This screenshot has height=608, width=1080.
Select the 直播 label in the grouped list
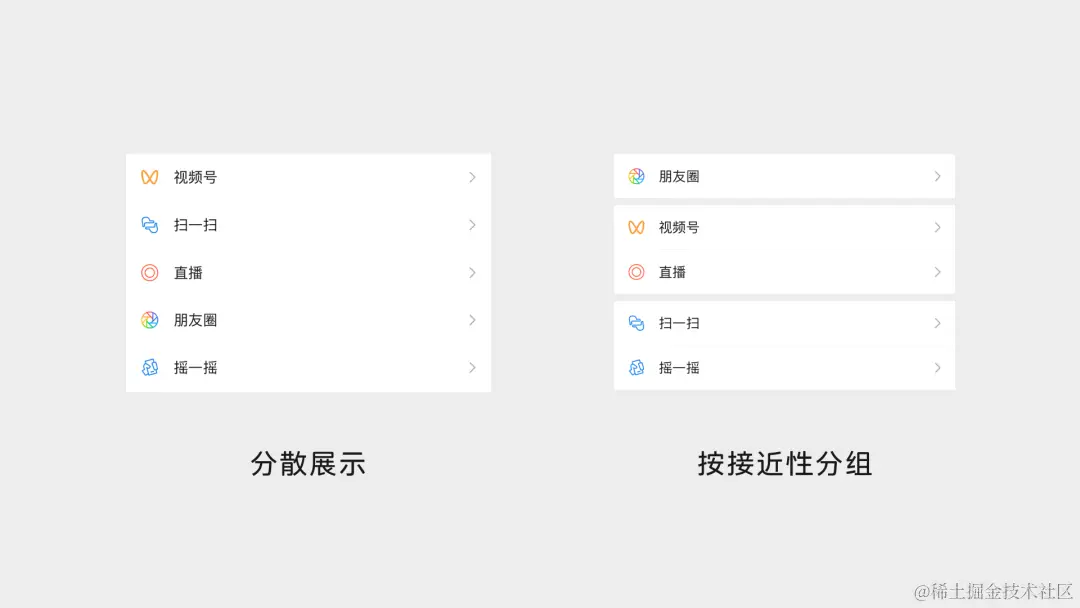pyautogui.click(x=672, y=272)
